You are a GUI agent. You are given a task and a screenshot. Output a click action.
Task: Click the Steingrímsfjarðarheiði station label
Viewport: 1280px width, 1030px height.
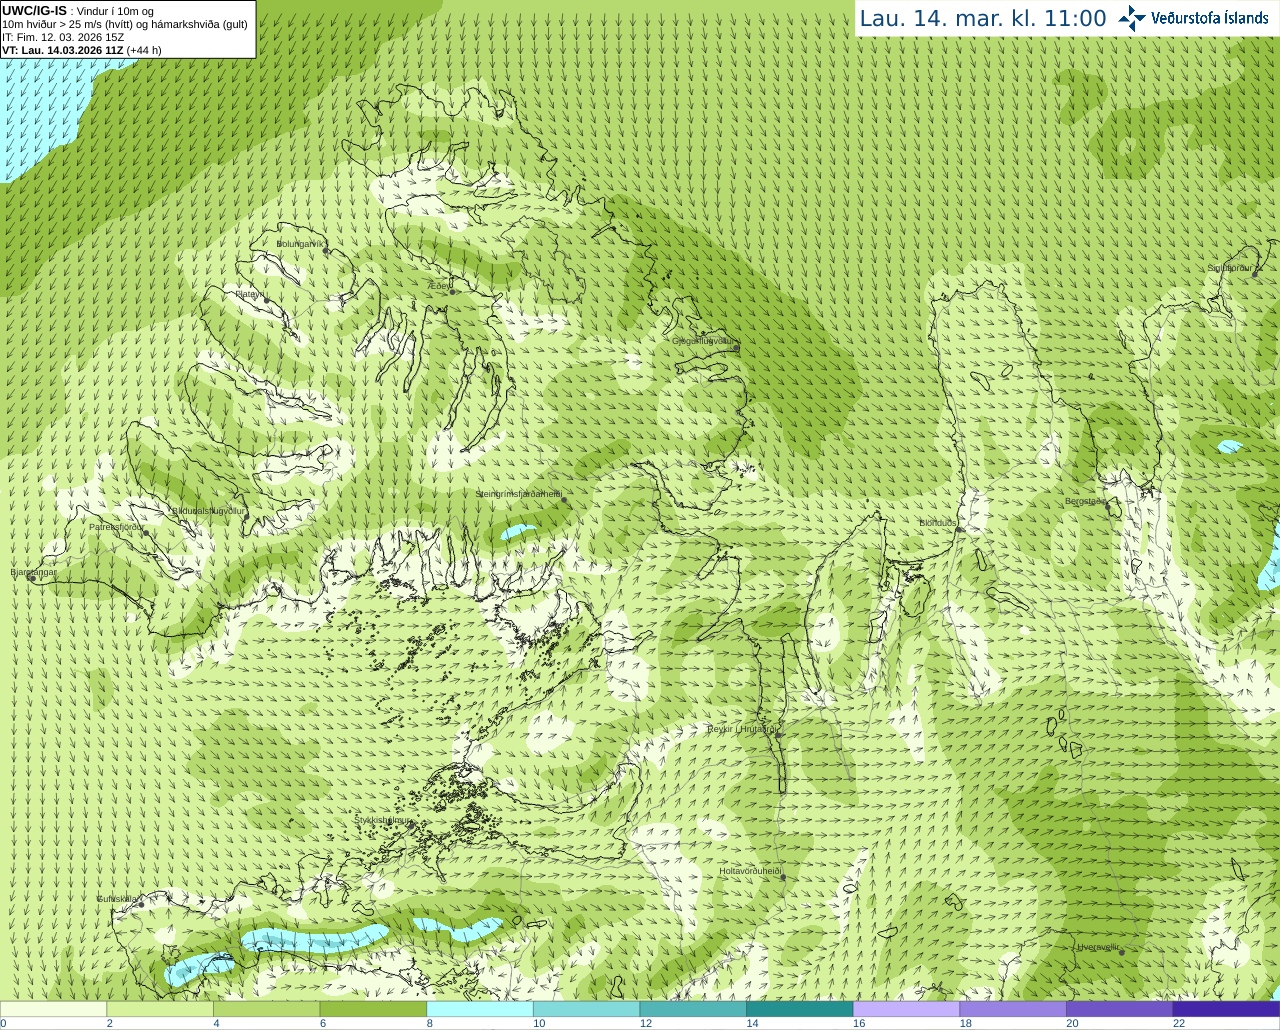[518, 494]
